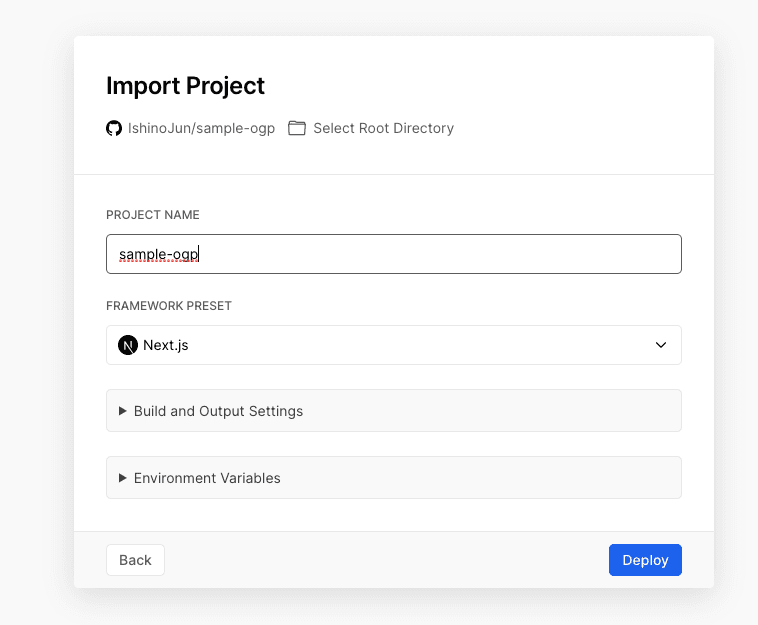Open the IshinoJun/sample-ogp repository link
Viewport: 758px width, 625px height.
pos(201,128)
